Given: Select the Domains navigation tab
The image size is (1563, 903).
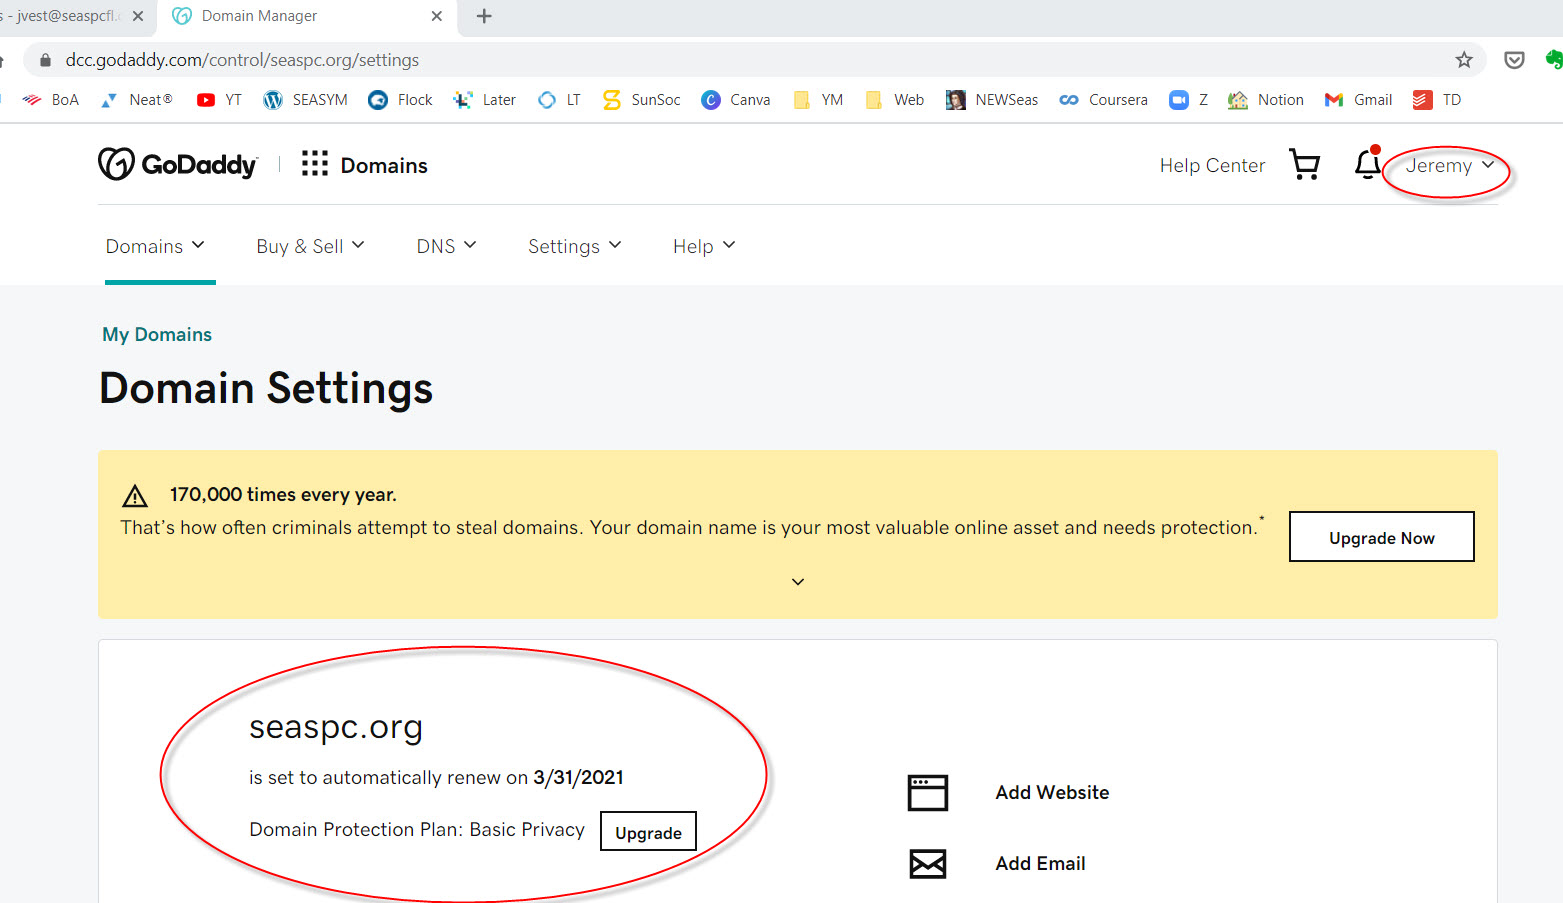Looking at the screenshot, I should coord(155,246).
